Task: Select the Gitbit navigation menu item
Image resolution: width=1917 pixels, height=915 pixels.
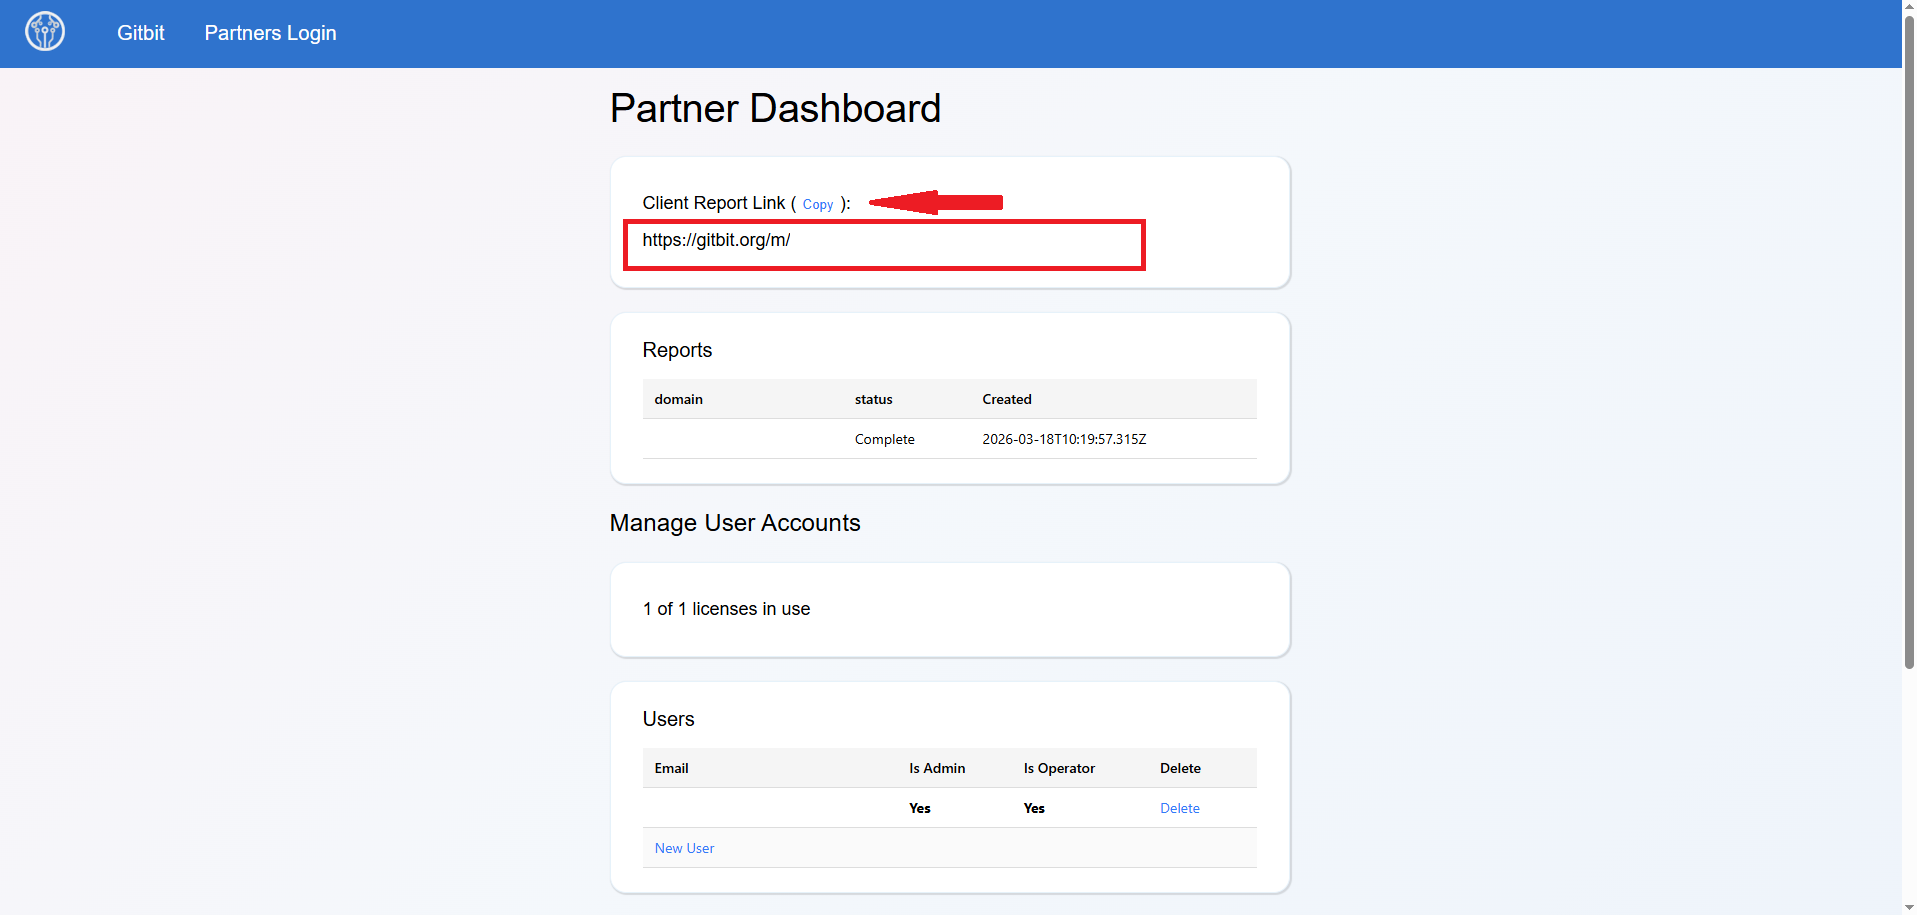Action: [x=139, y=33]
